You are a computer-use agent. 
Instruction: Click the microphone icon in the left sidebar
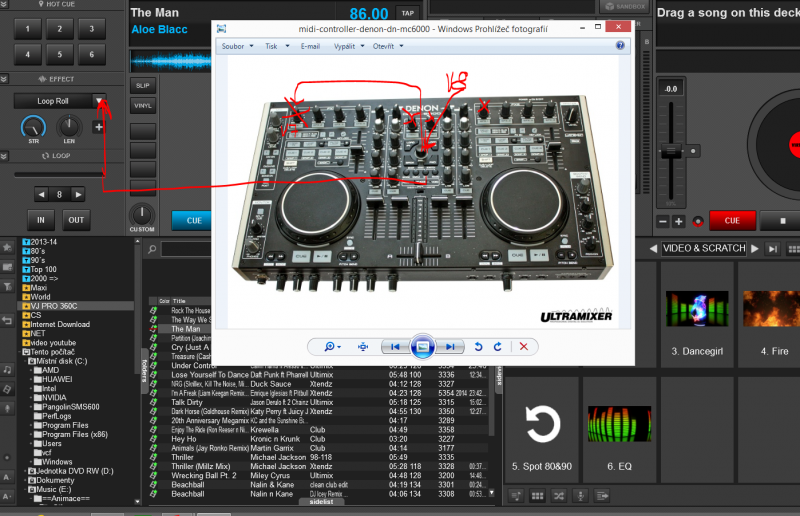point(7,408)
